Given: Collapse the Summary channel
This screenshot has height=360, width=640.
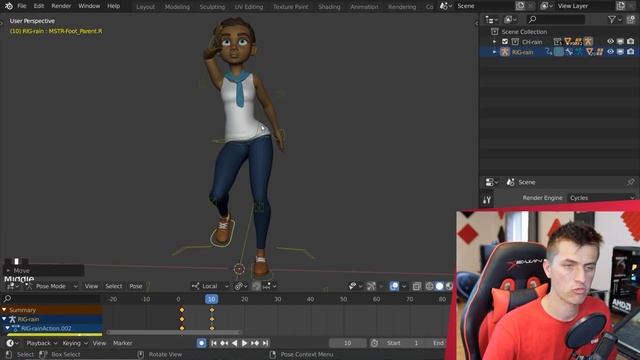Looking at the screenshot, I should click(x=4, y=310).
